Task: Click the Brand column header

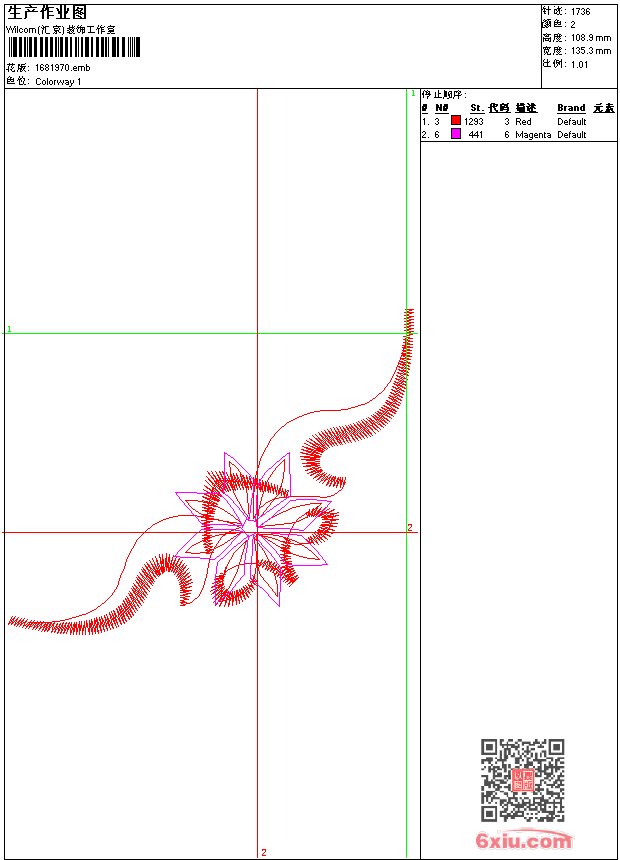Action: pyautogui.click(x=571, y=108)
